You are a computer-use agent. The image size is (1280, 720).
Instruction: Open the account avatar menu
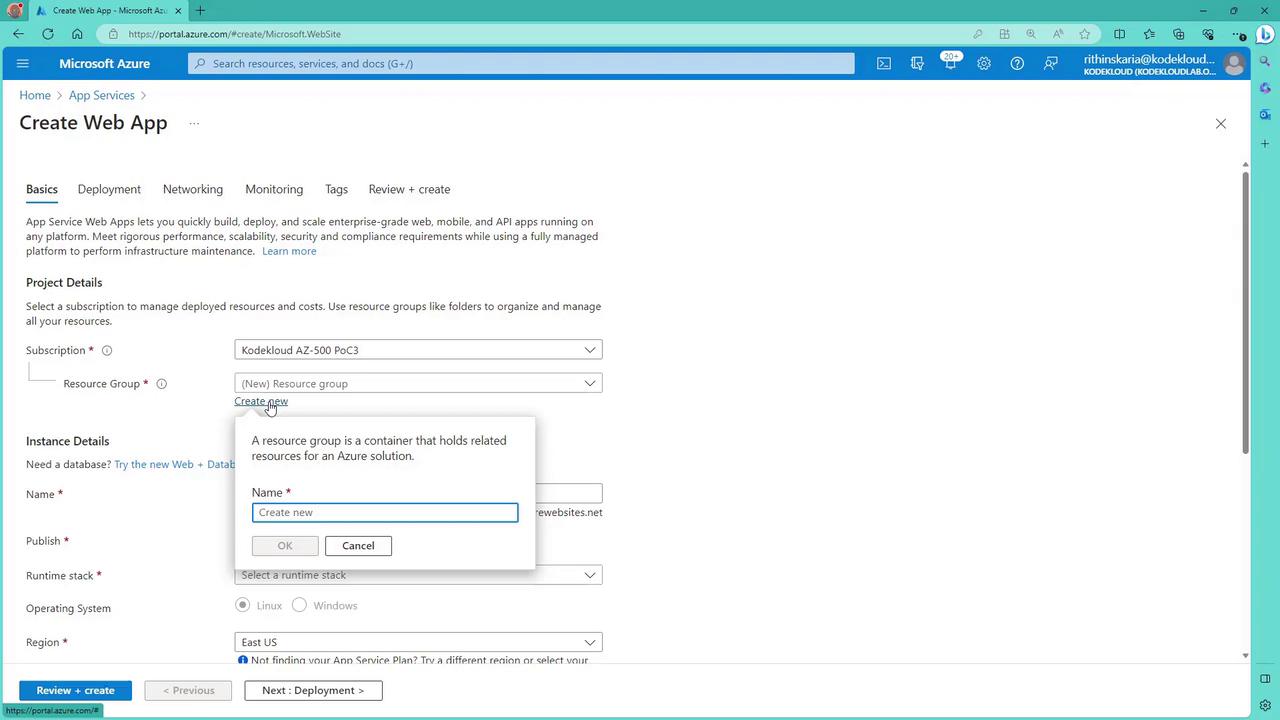(1234, 64)
